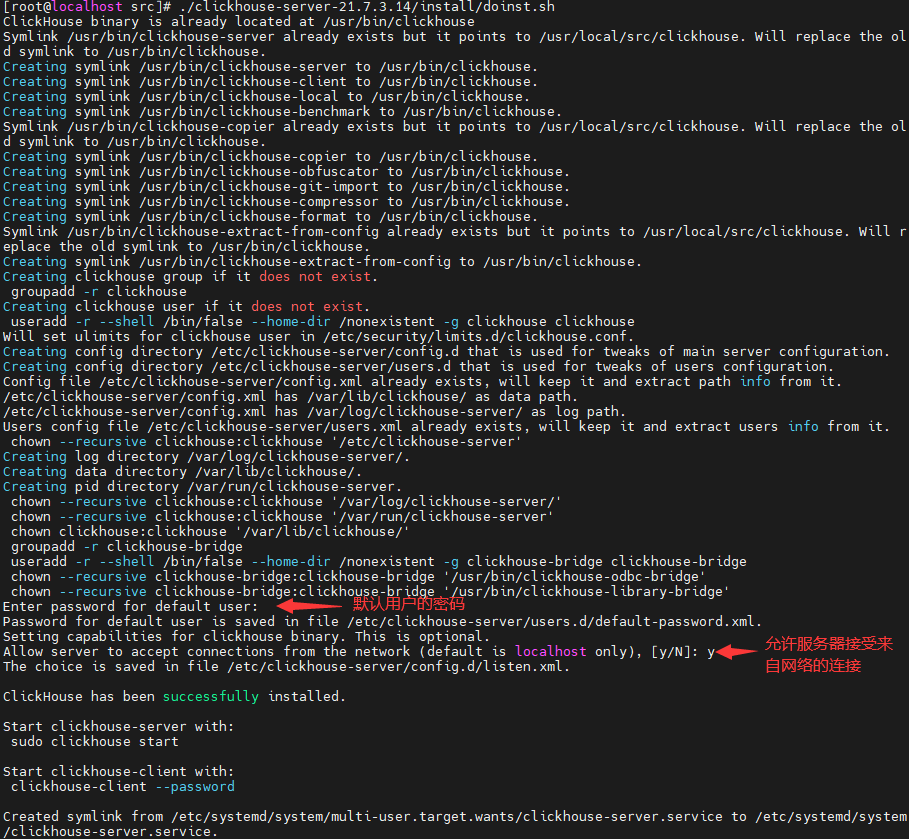Click the line mentioning '/var/lib/clickhouse/ as data path'
Screen dimensions: 909x839
(x=290, y=397)
